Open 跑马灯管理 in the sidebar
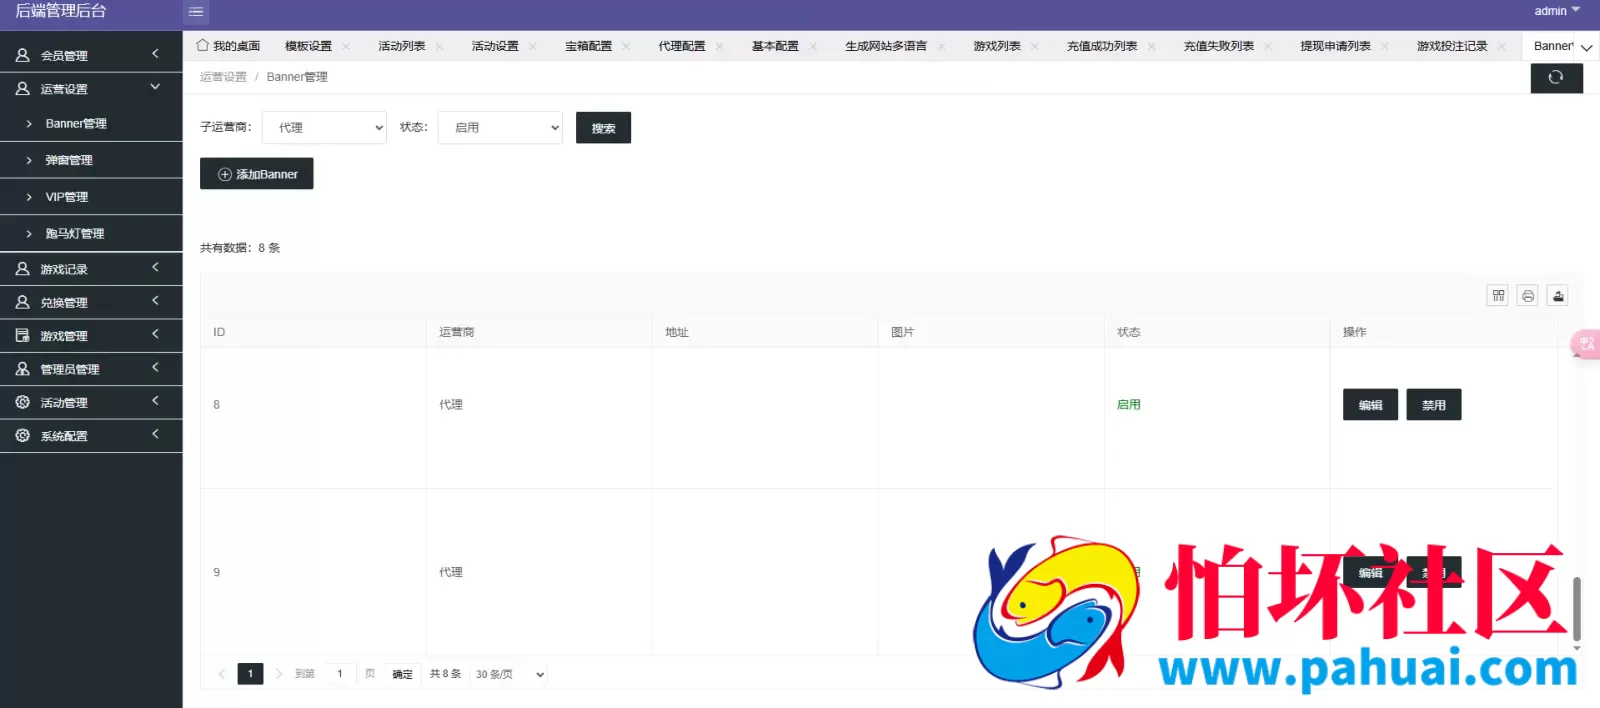 (91, 233)
